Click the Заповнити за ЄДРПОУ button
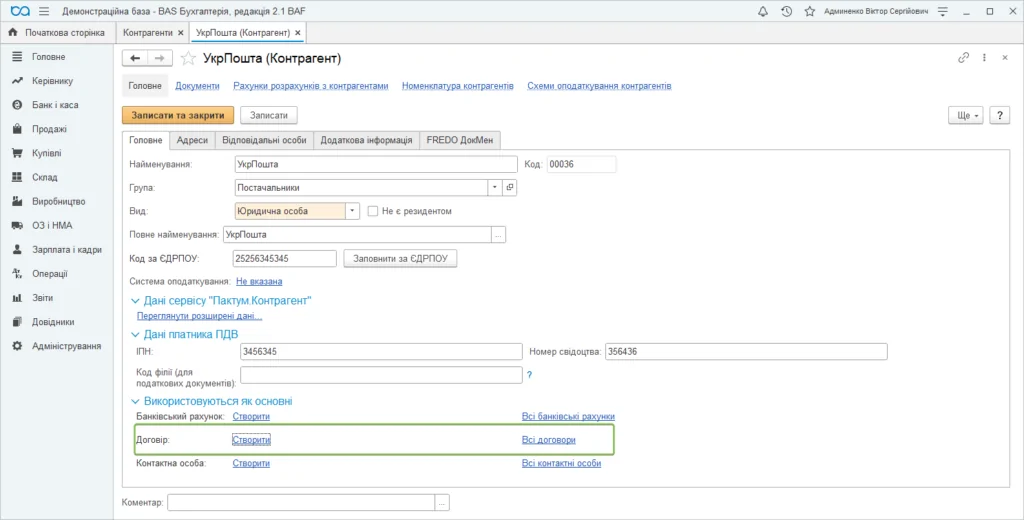 pos(400,259)
